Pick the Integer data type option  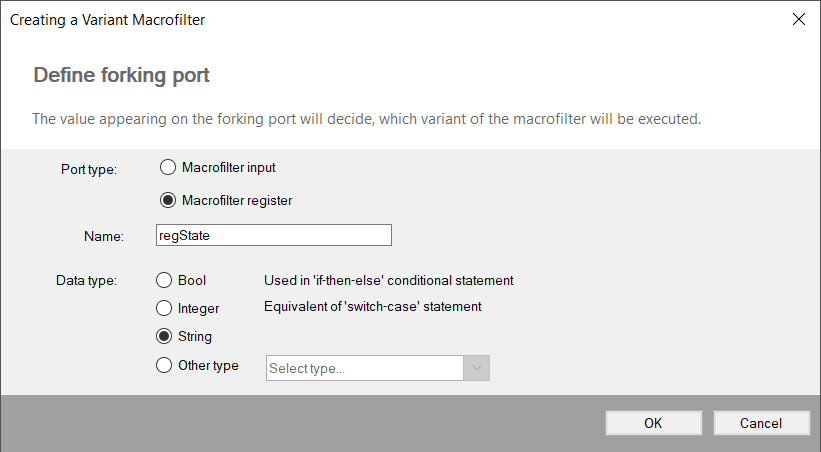tap(164, 309)
